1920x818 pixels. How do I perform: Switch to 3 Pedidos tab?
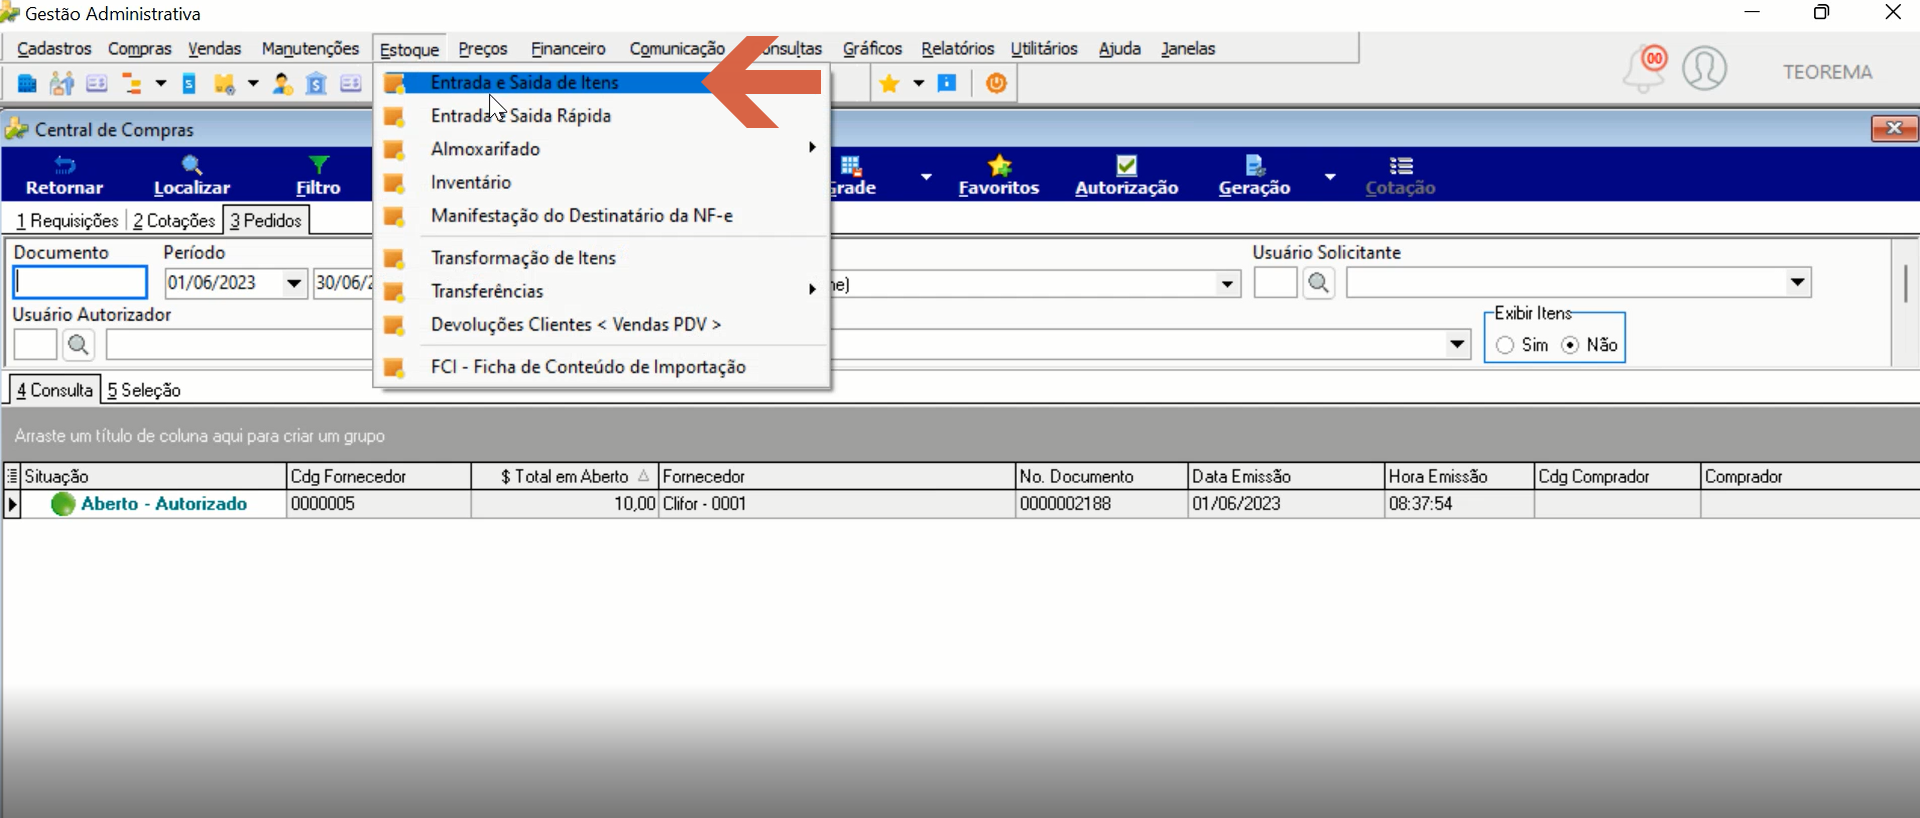[x=266, y=220]
